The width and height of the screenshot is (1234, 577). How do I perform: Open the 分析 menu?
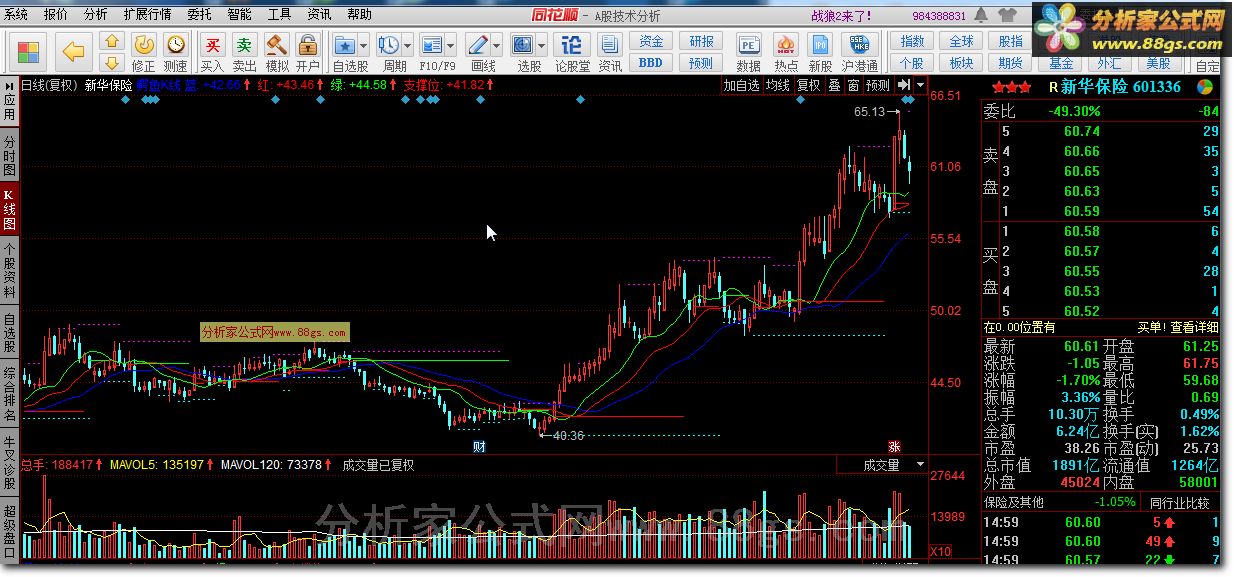coord(95,15)
